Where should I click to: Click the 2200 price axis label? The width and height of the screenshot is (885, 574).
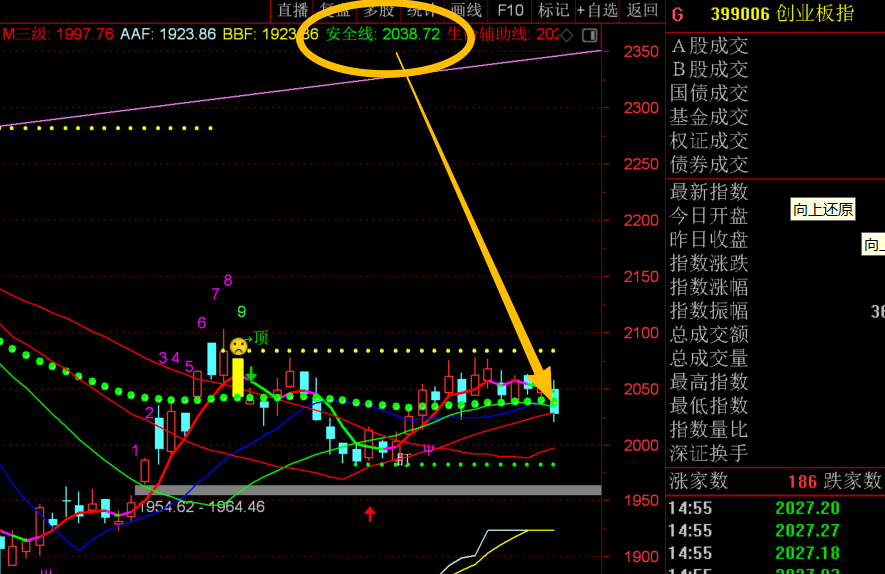click(641, 220)
